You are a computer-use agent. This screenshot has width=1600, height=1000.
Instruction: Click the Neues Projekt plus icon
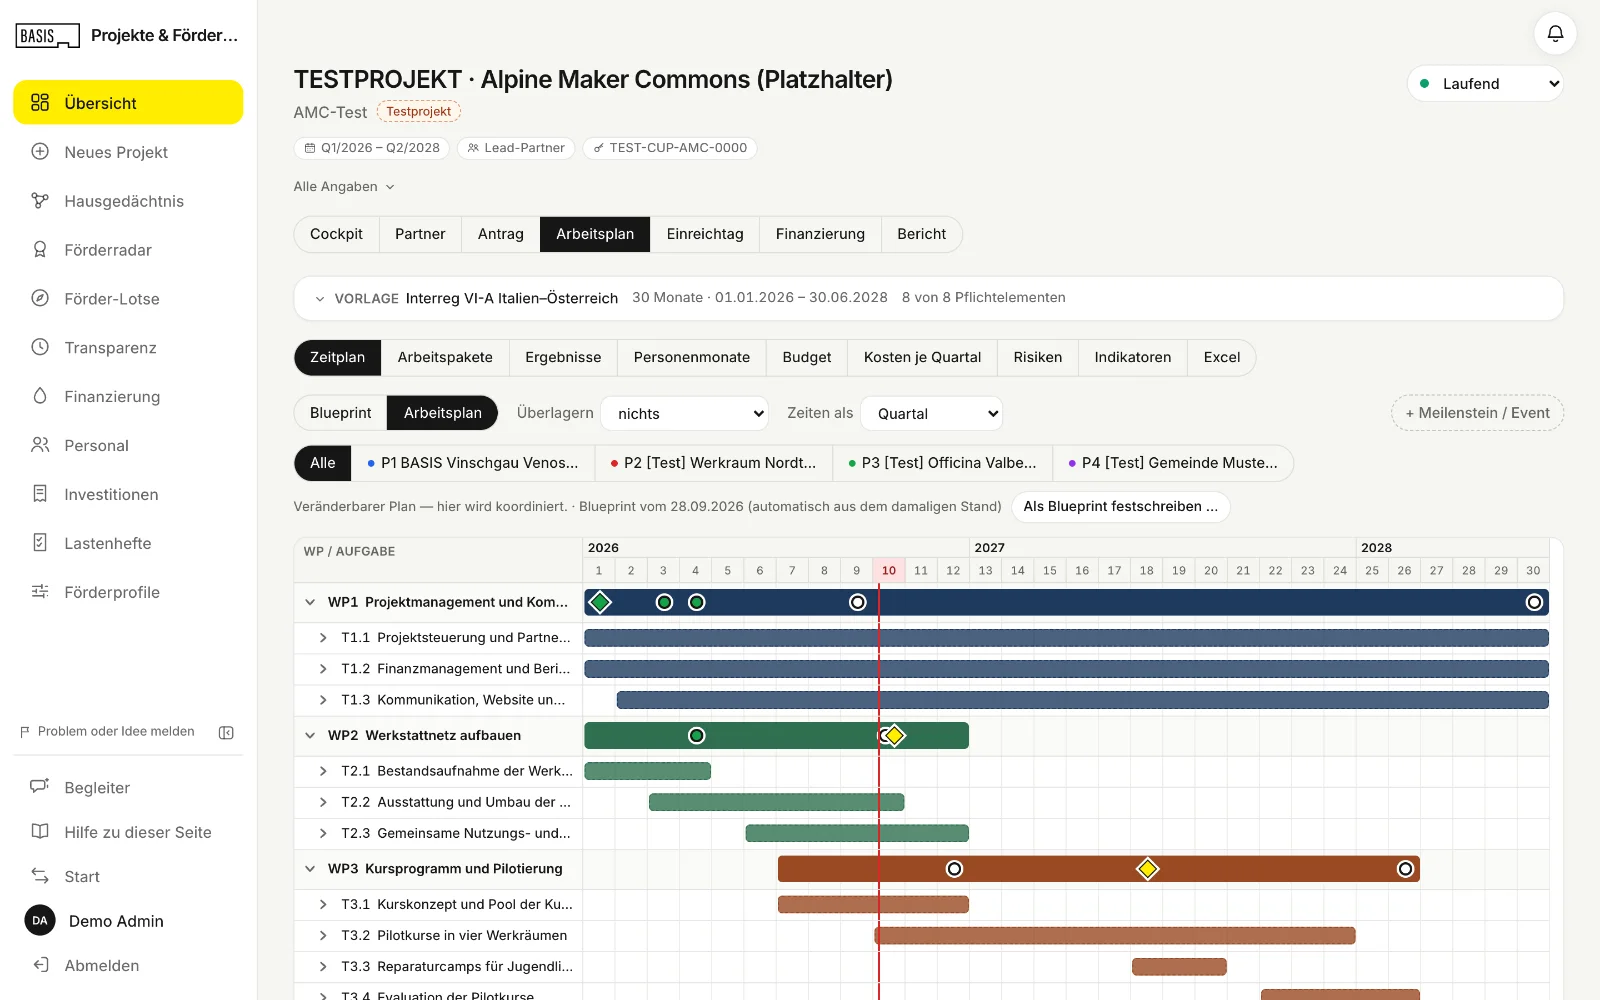pyautogui.click(x=40, y=152)
